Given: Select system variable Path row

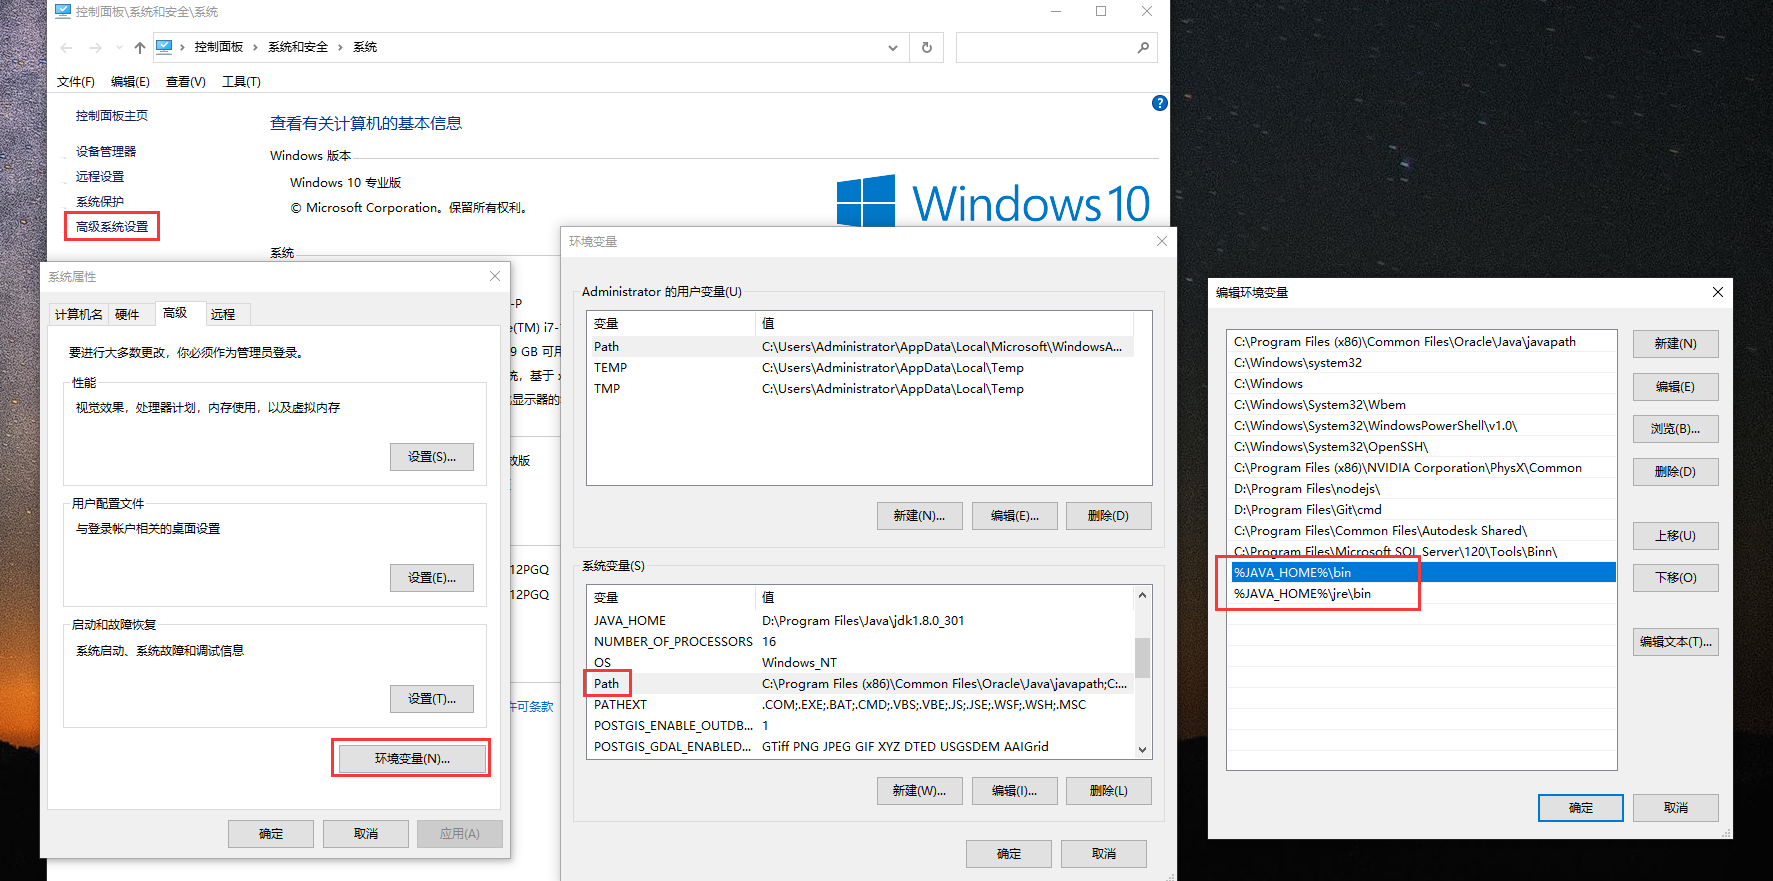Looking at the screenshot, I should pos(861,684).
